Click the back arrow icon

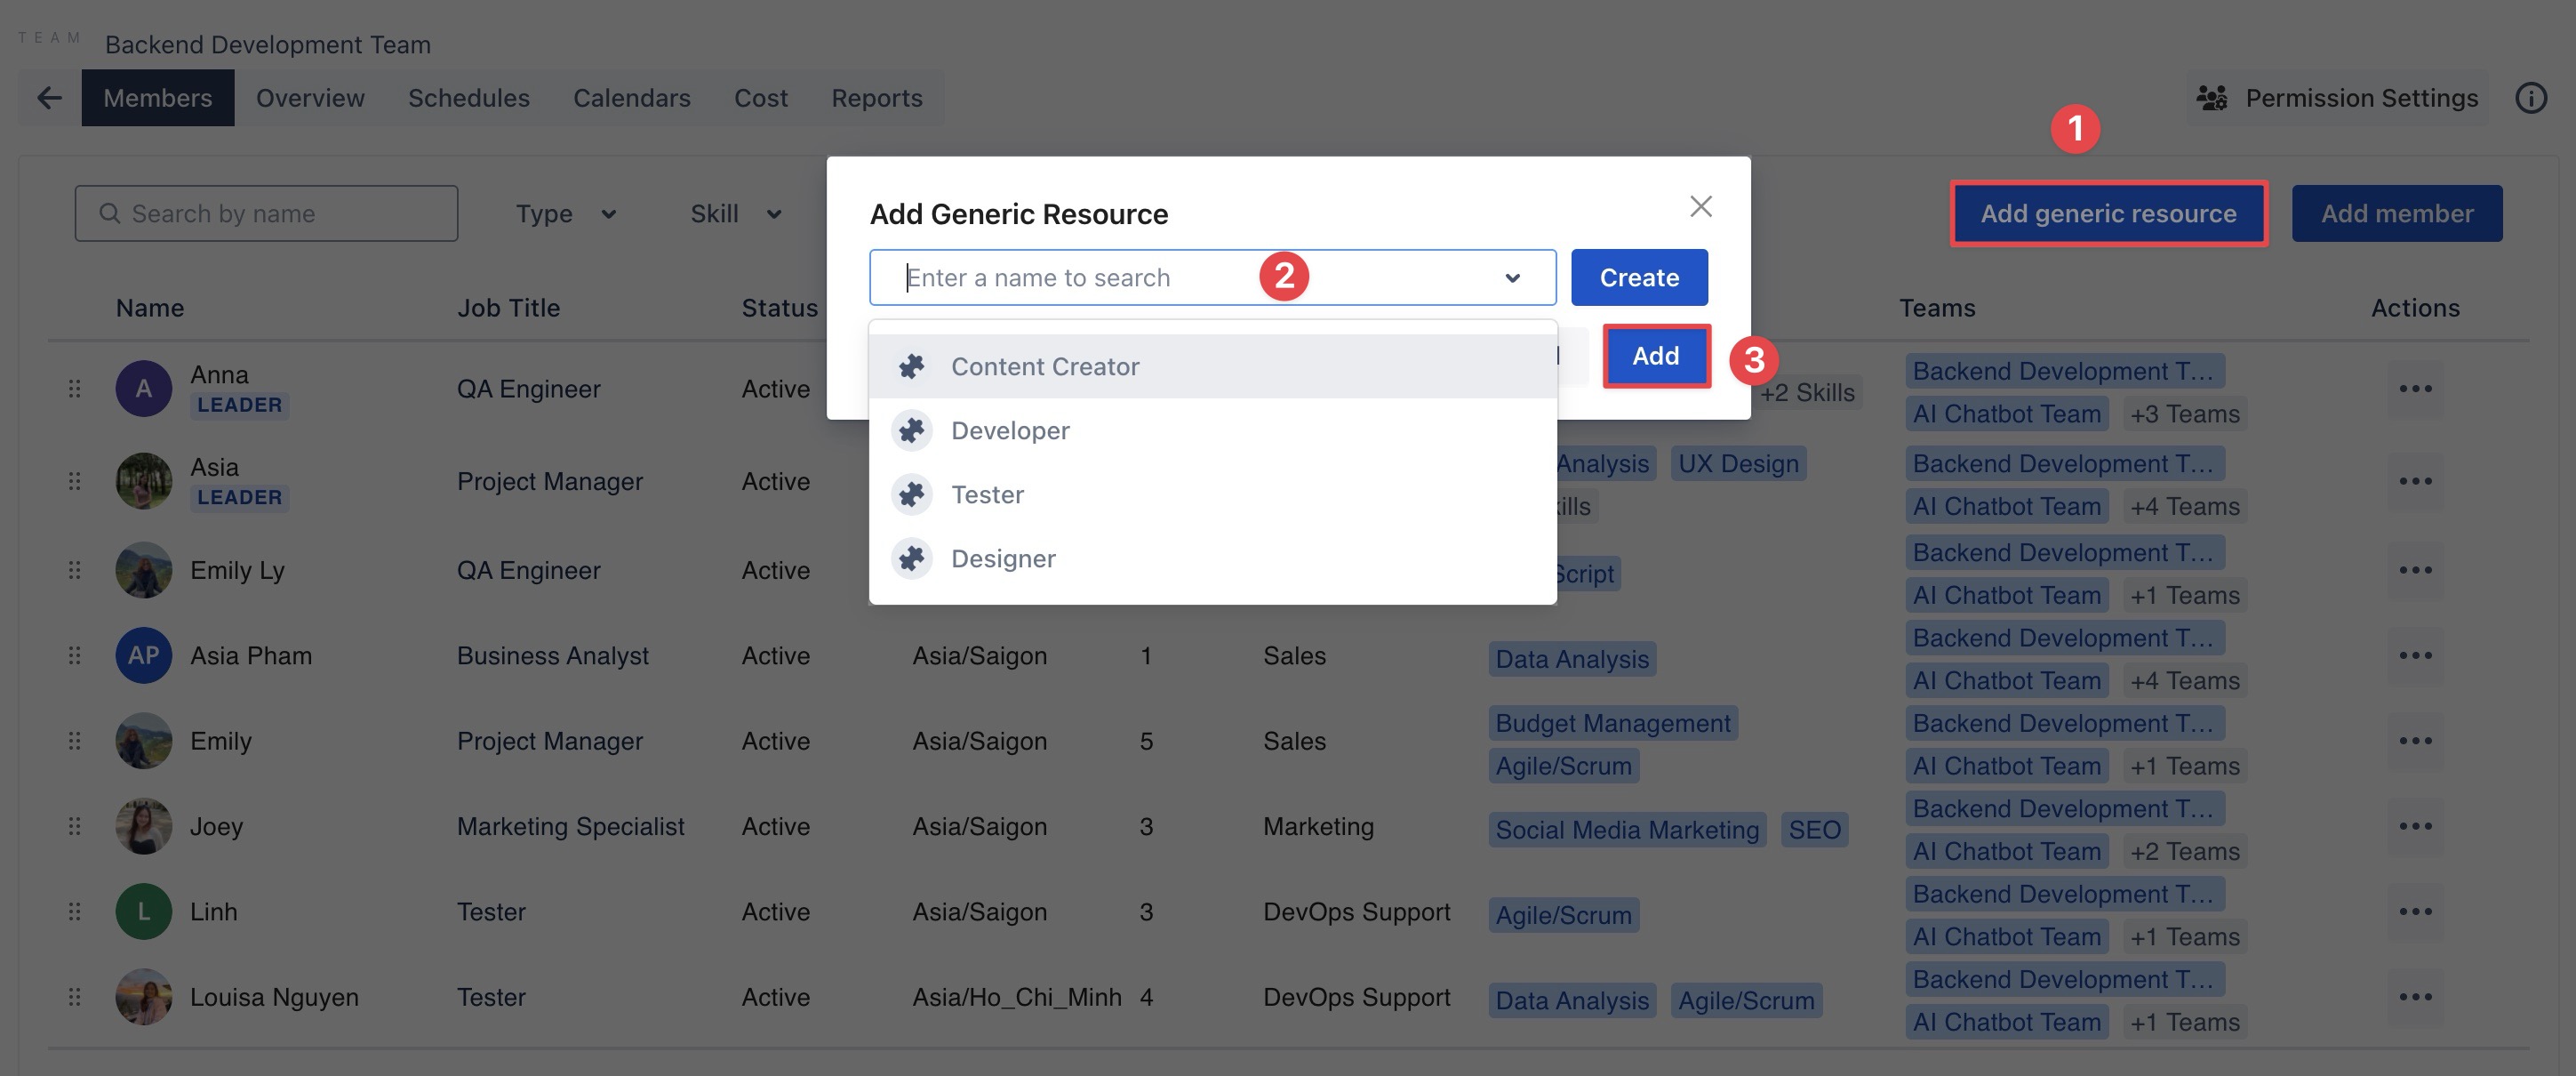pyautogui.click(x=49, y=98)
